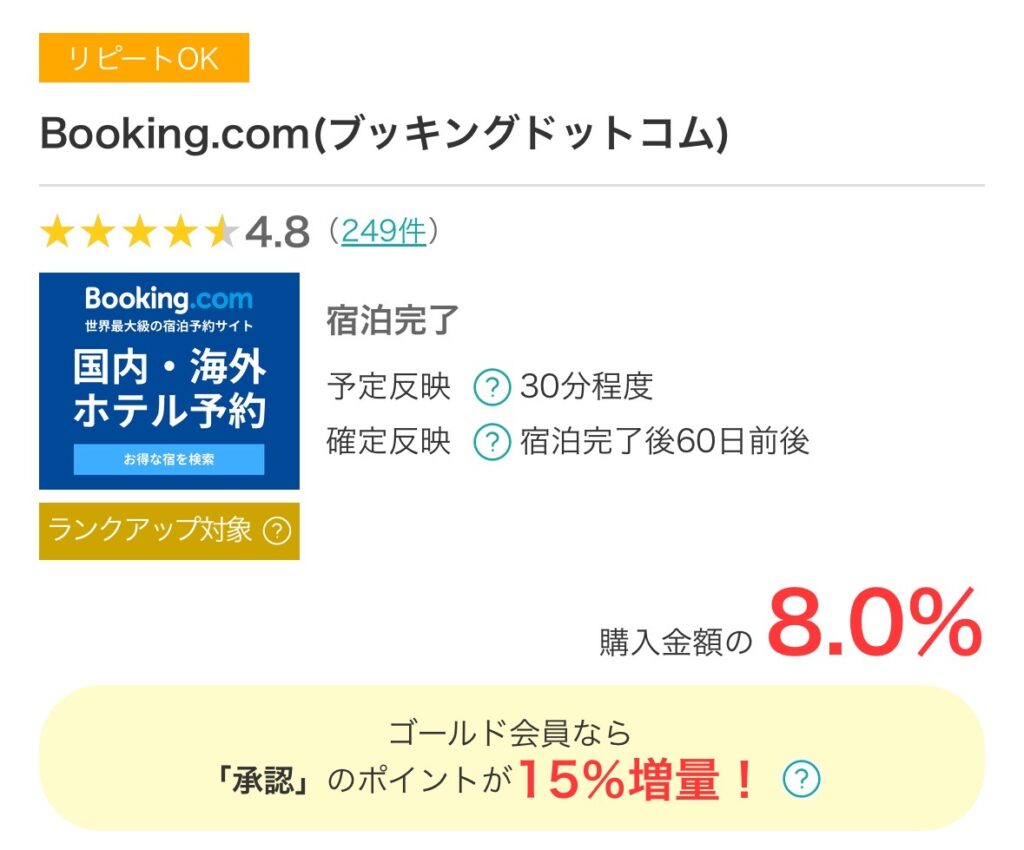Select the ランクアップ対象 gold label
Image resolution: width=1024 pixels, height=850 pixels.
tap(150, 530)
